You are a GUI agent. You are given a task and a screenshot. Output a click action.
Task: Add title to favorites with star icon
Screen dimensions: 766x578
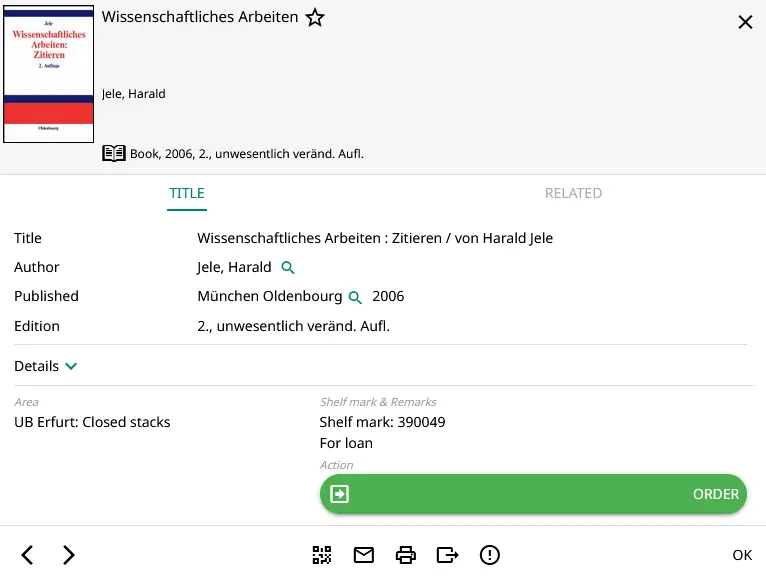pos(315,17)
